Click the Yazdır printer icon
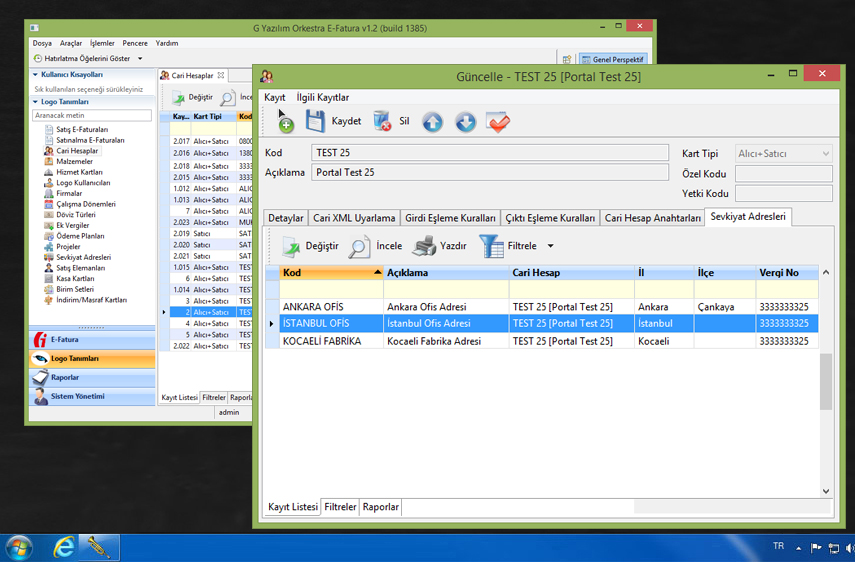 pyautogui.click(x=425, y=246)
